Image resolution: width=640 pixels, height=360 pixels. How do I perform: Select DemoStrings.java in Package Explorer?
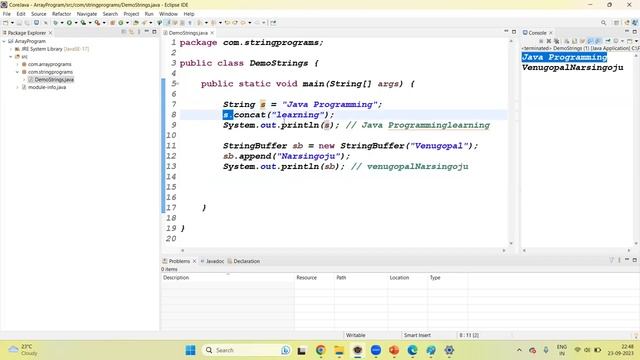point(51,80)
